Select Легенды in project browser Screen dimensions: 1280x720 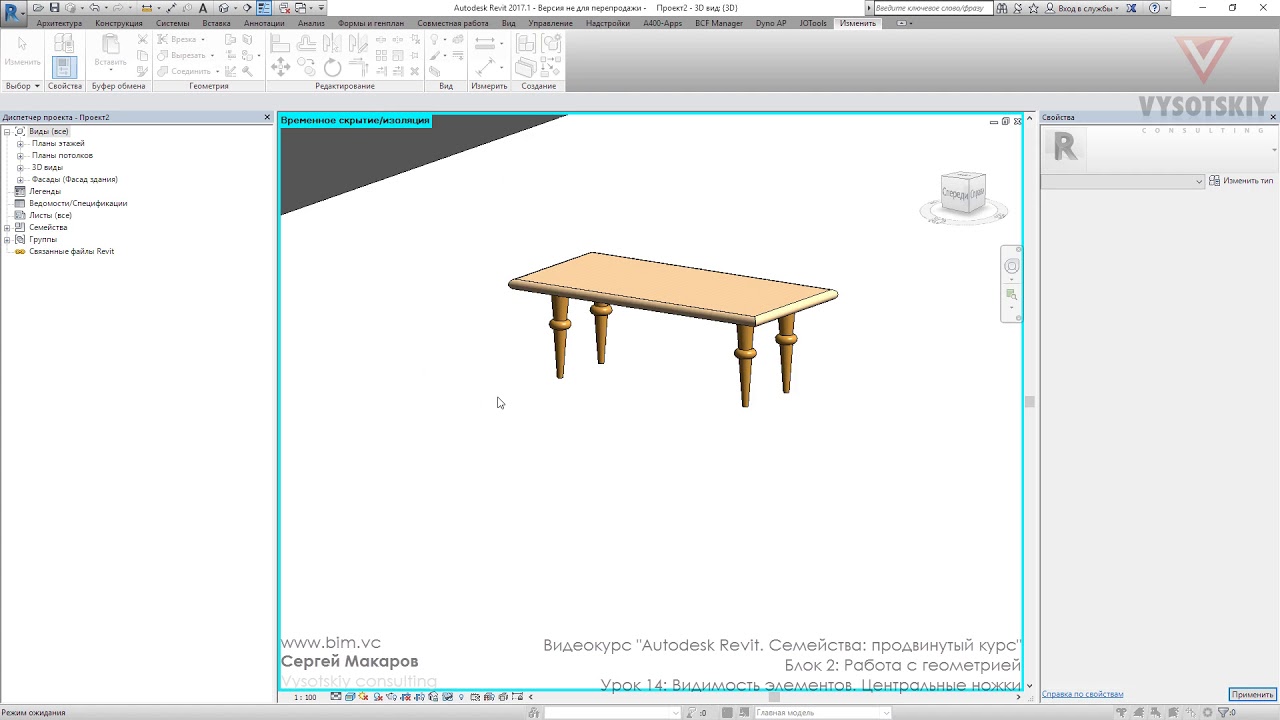(x=45, y=191)
